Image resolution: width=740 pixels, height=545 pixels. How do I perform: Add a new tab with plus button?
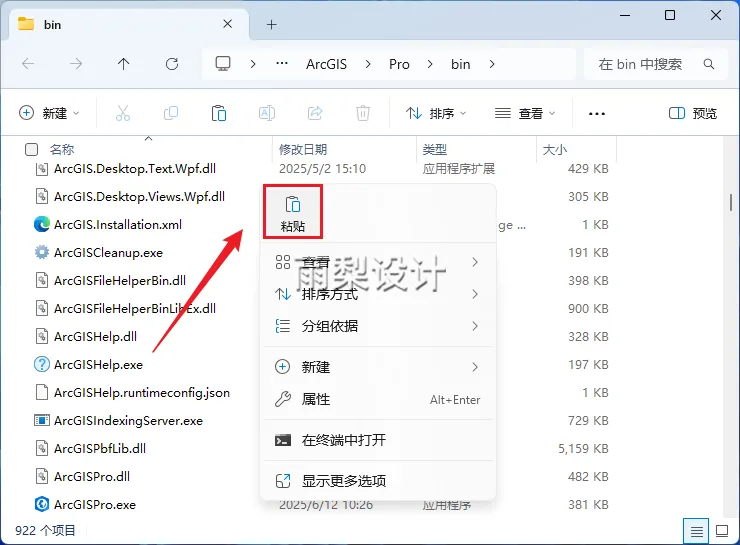click(x=271, y=25)
